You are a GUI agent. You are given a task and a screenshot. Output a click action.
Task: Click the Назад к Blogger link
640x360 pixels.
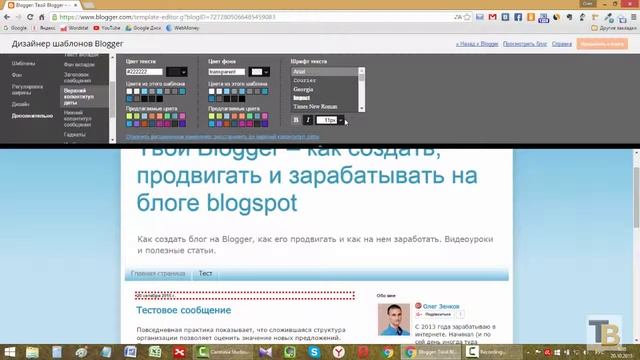pos(477,44)
